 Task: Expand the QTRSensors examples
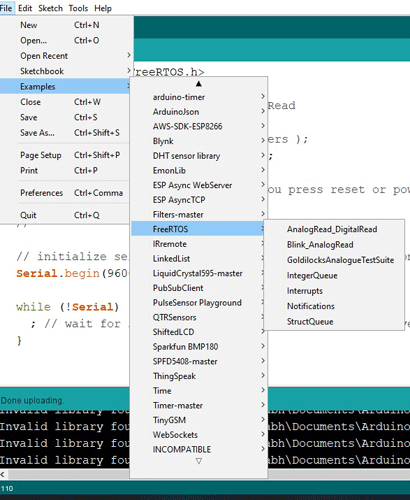[x=198, y=317]
